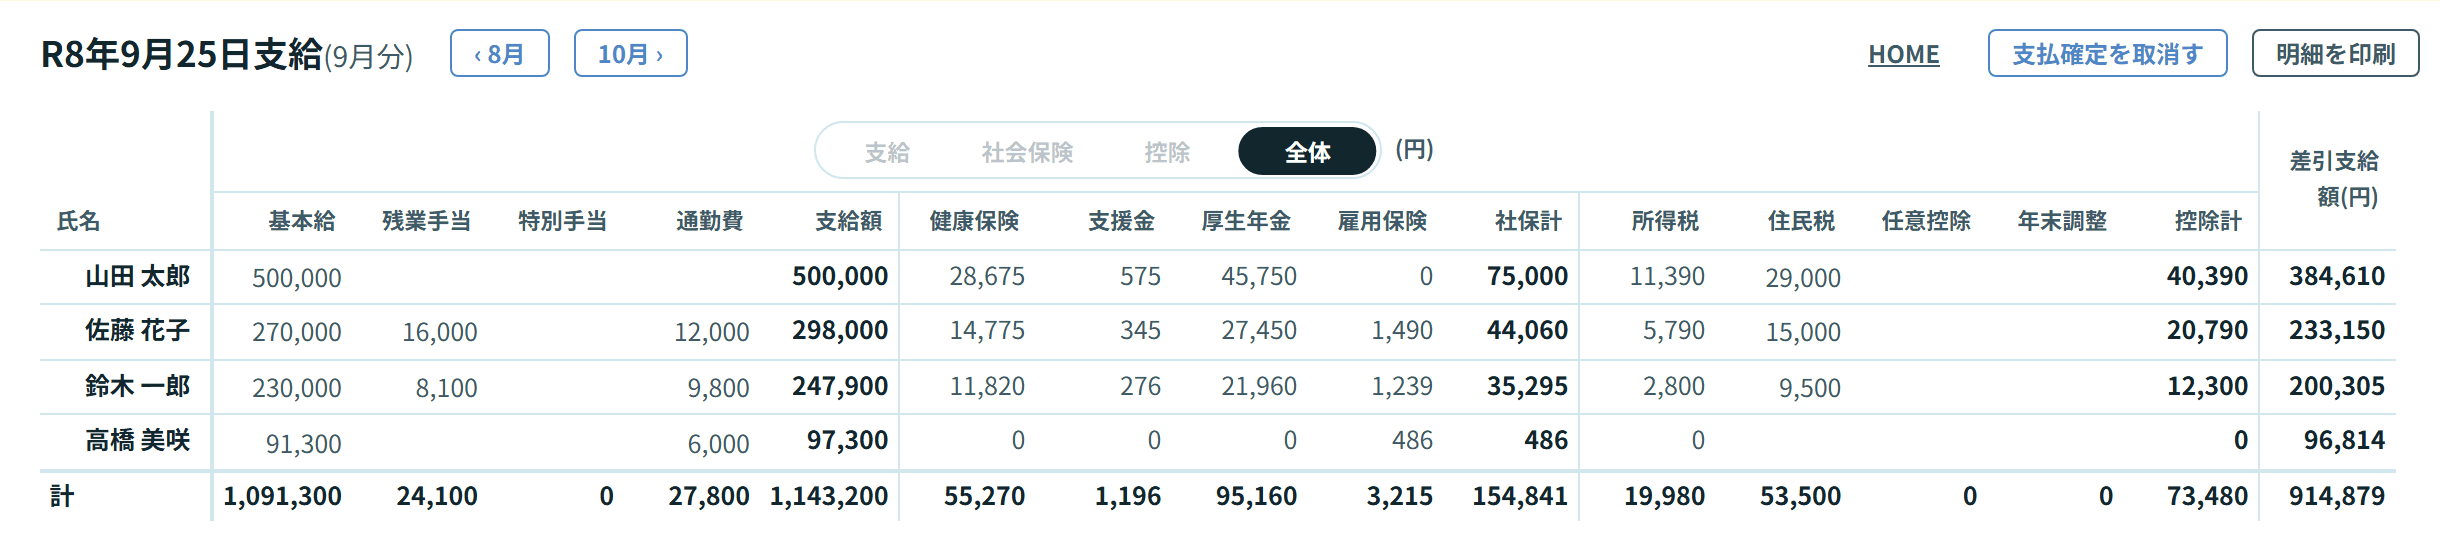Select 鈴木 一郎's employment insurance 1,239

click(1402, 386)
